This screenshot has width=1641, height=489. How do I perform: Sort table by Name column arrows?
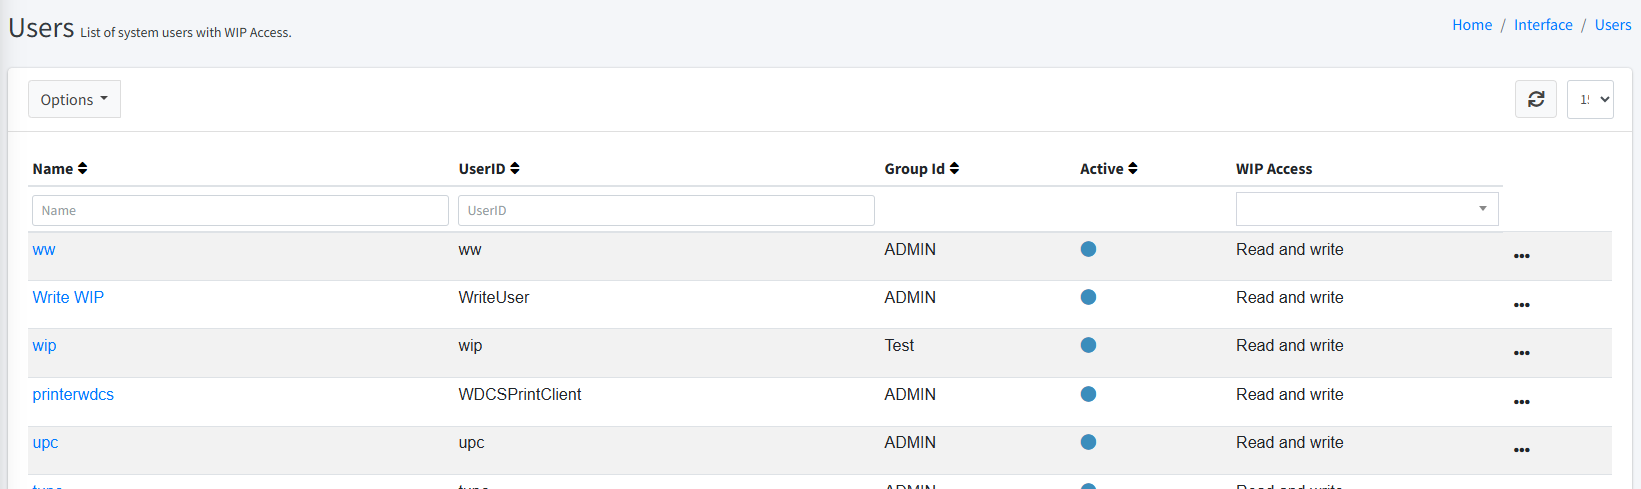[x=82, y=169]
